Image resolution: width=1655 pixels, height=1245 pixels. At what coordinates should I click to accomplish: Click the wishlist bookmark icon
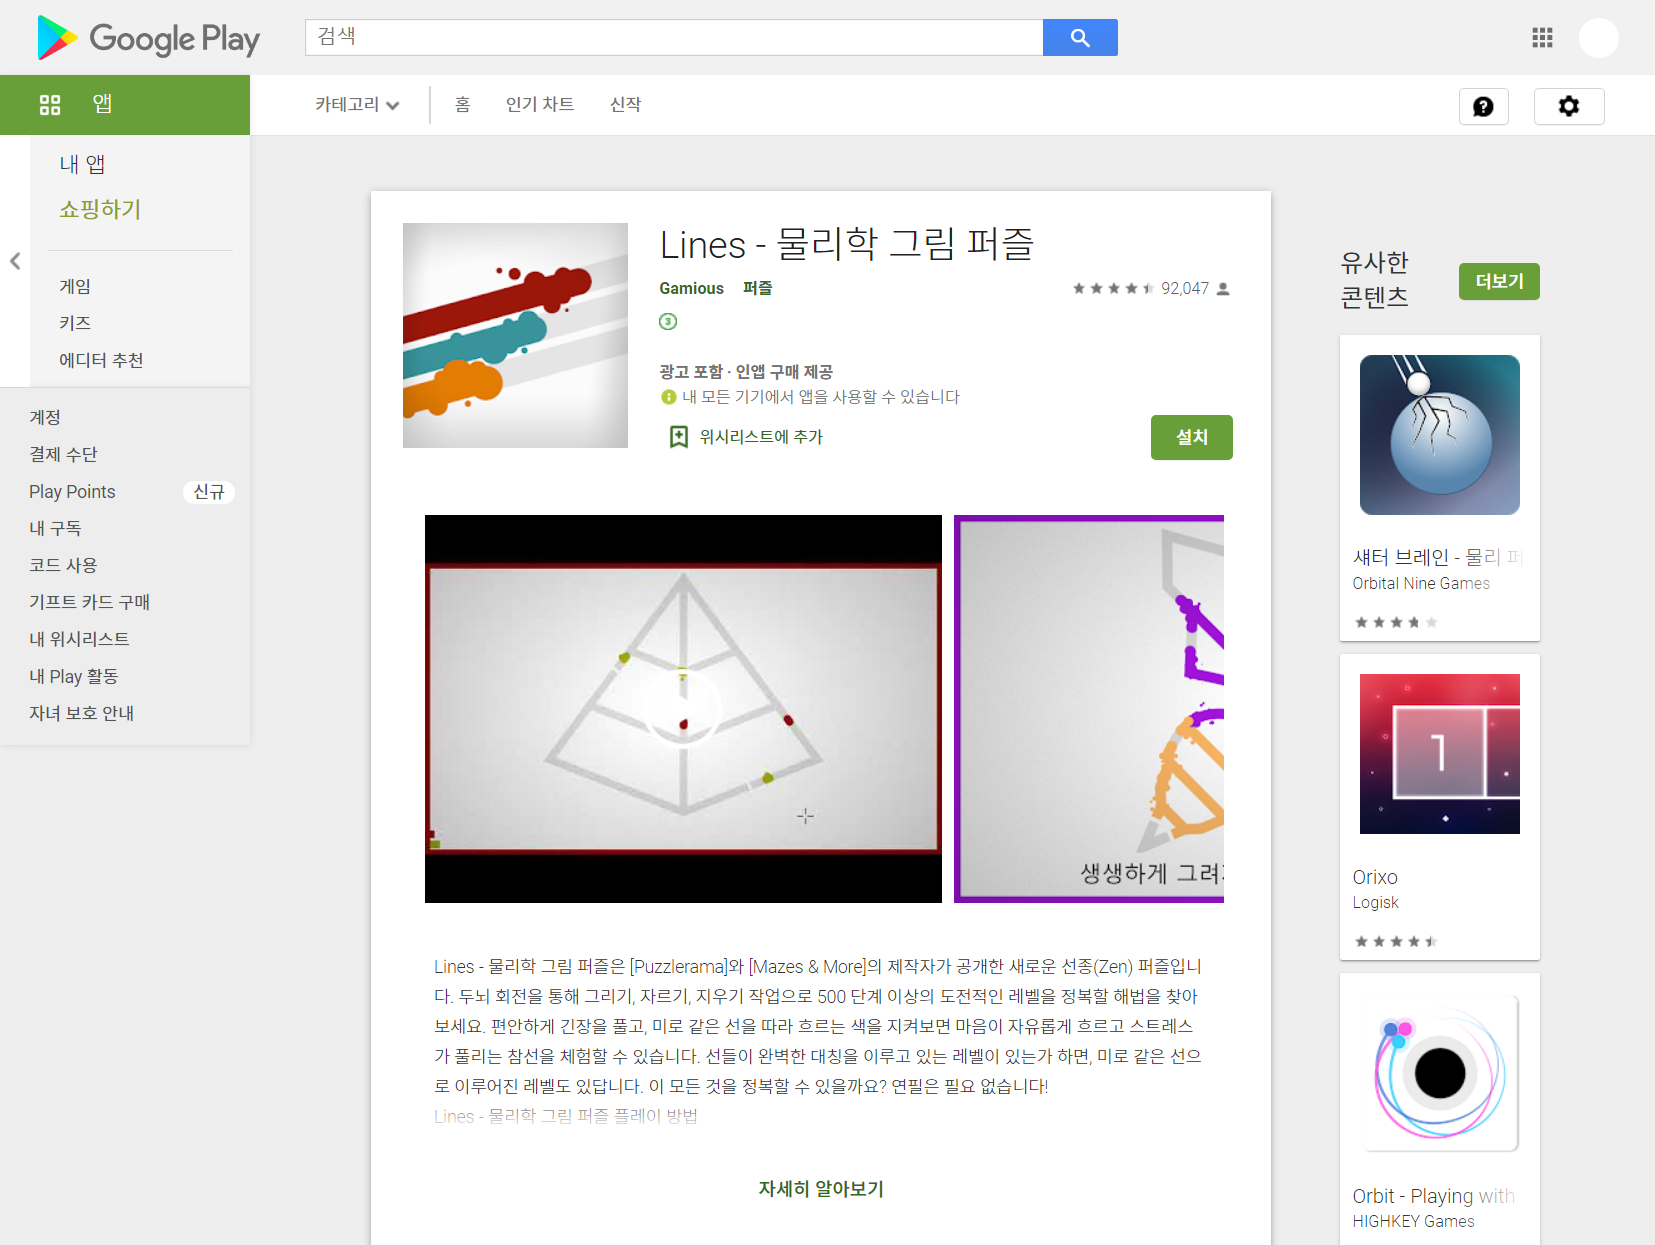(x=678, y=437)
